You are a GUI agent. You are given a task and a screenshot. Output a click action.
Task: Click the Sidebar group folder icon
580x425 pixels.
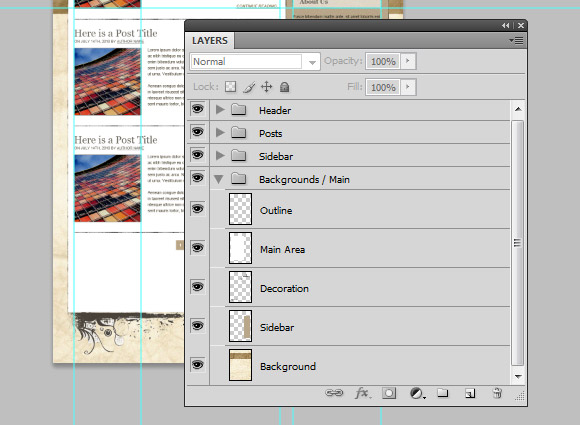pos(239,155)
